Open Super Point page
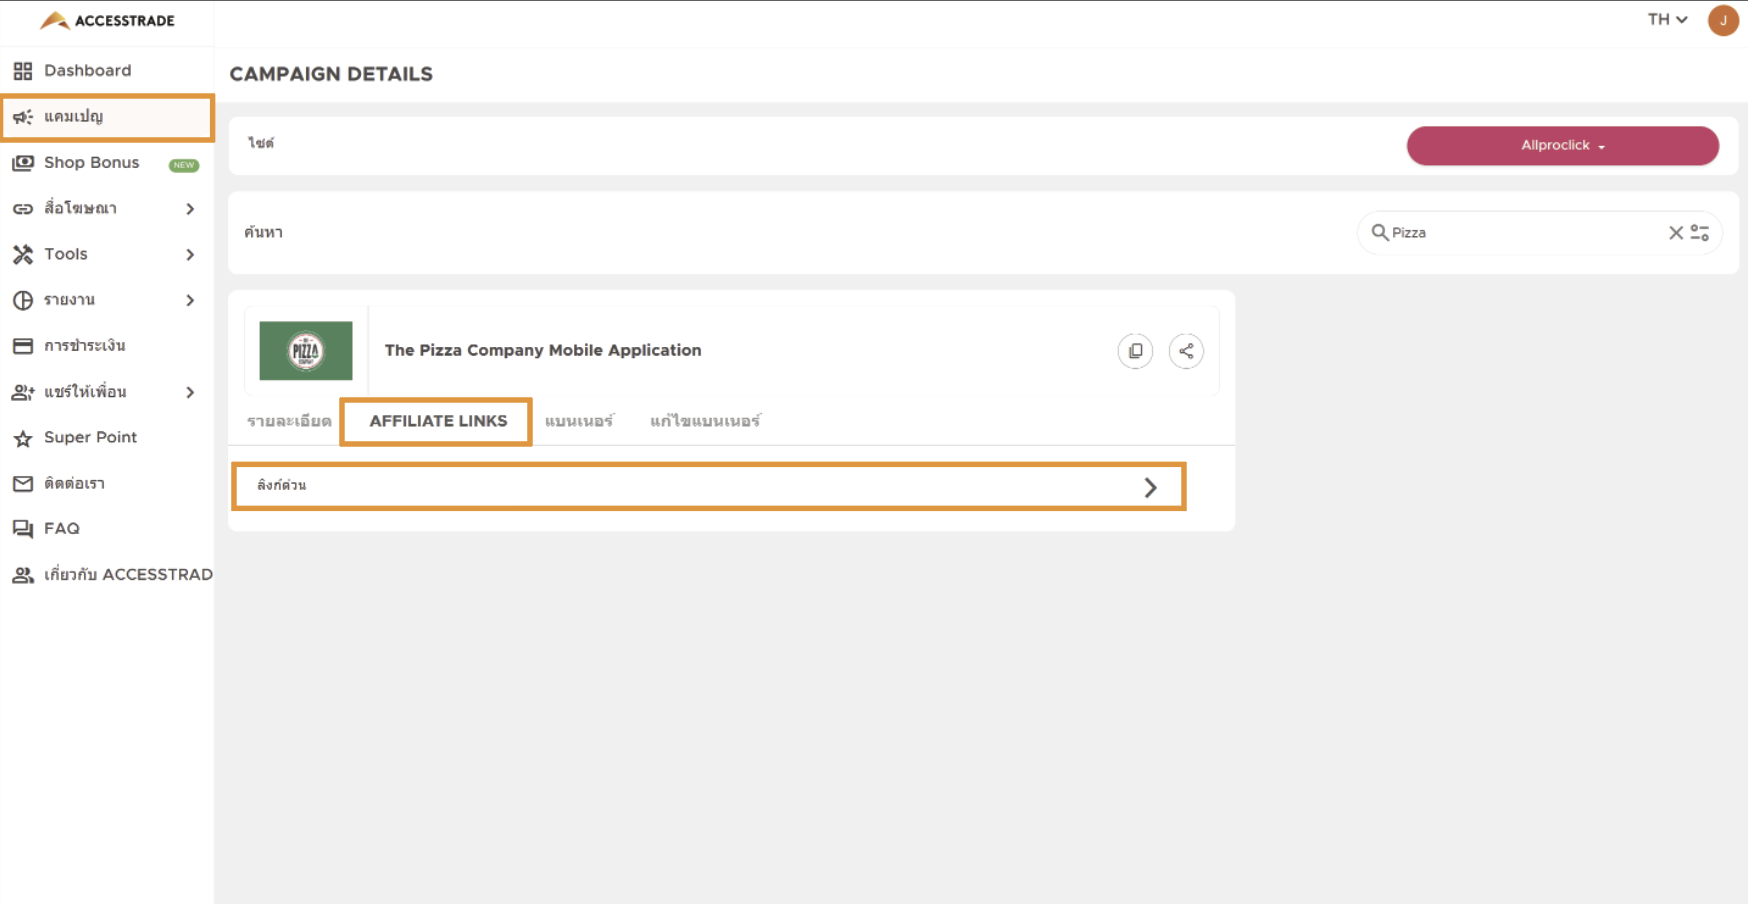 (107, 438)
